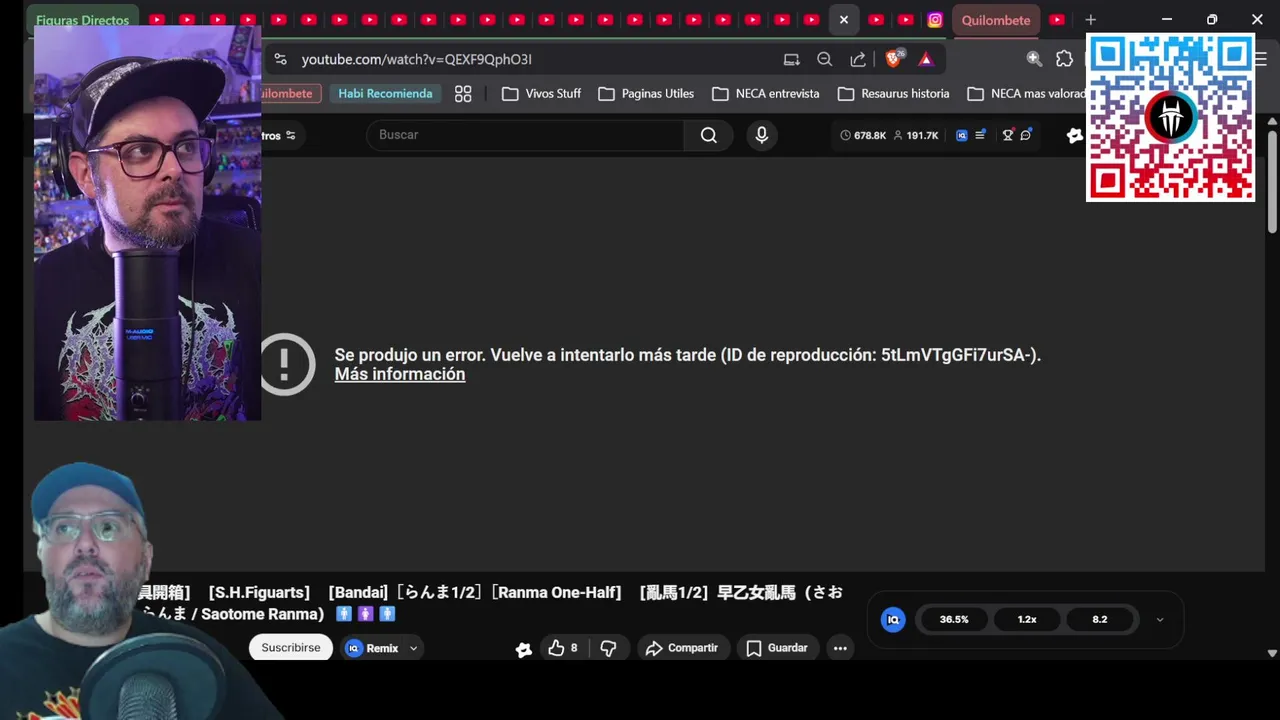Switch to the Quilombete tab
Viewport: 1280px width, 720px height.
tap(996, 20)
